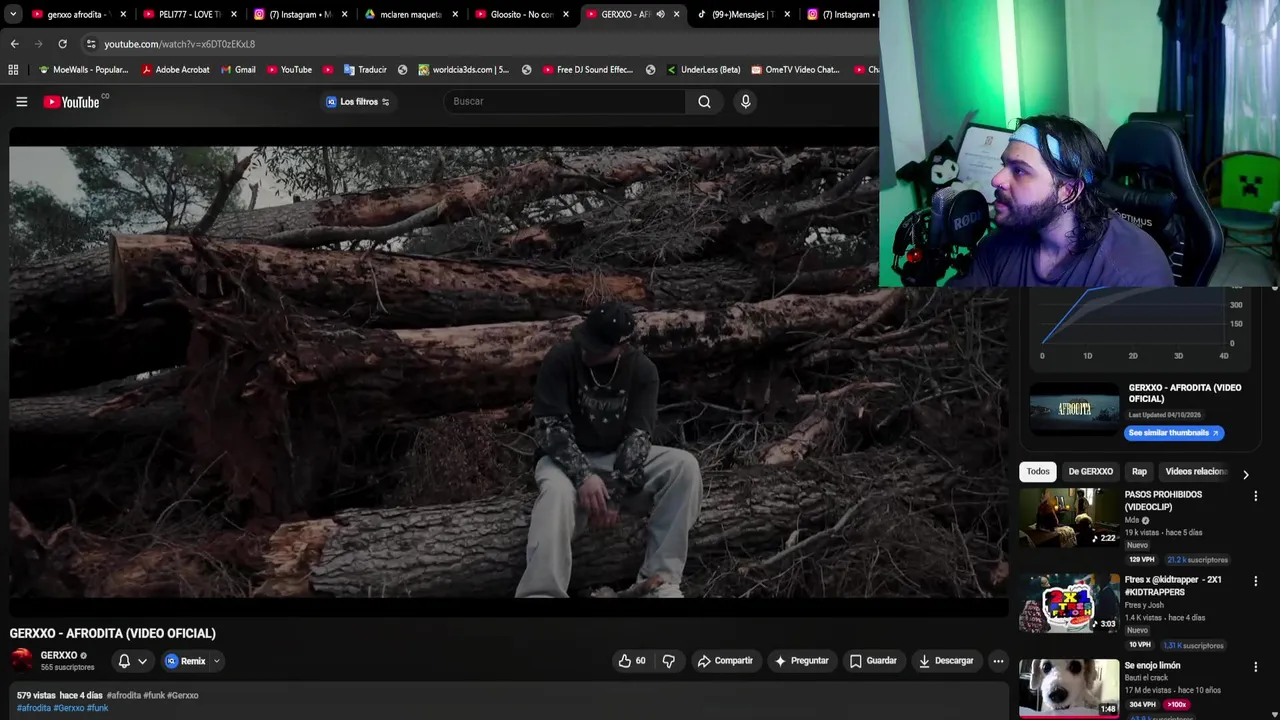Open options menu for Se enojo limón

pos(1256,666)
